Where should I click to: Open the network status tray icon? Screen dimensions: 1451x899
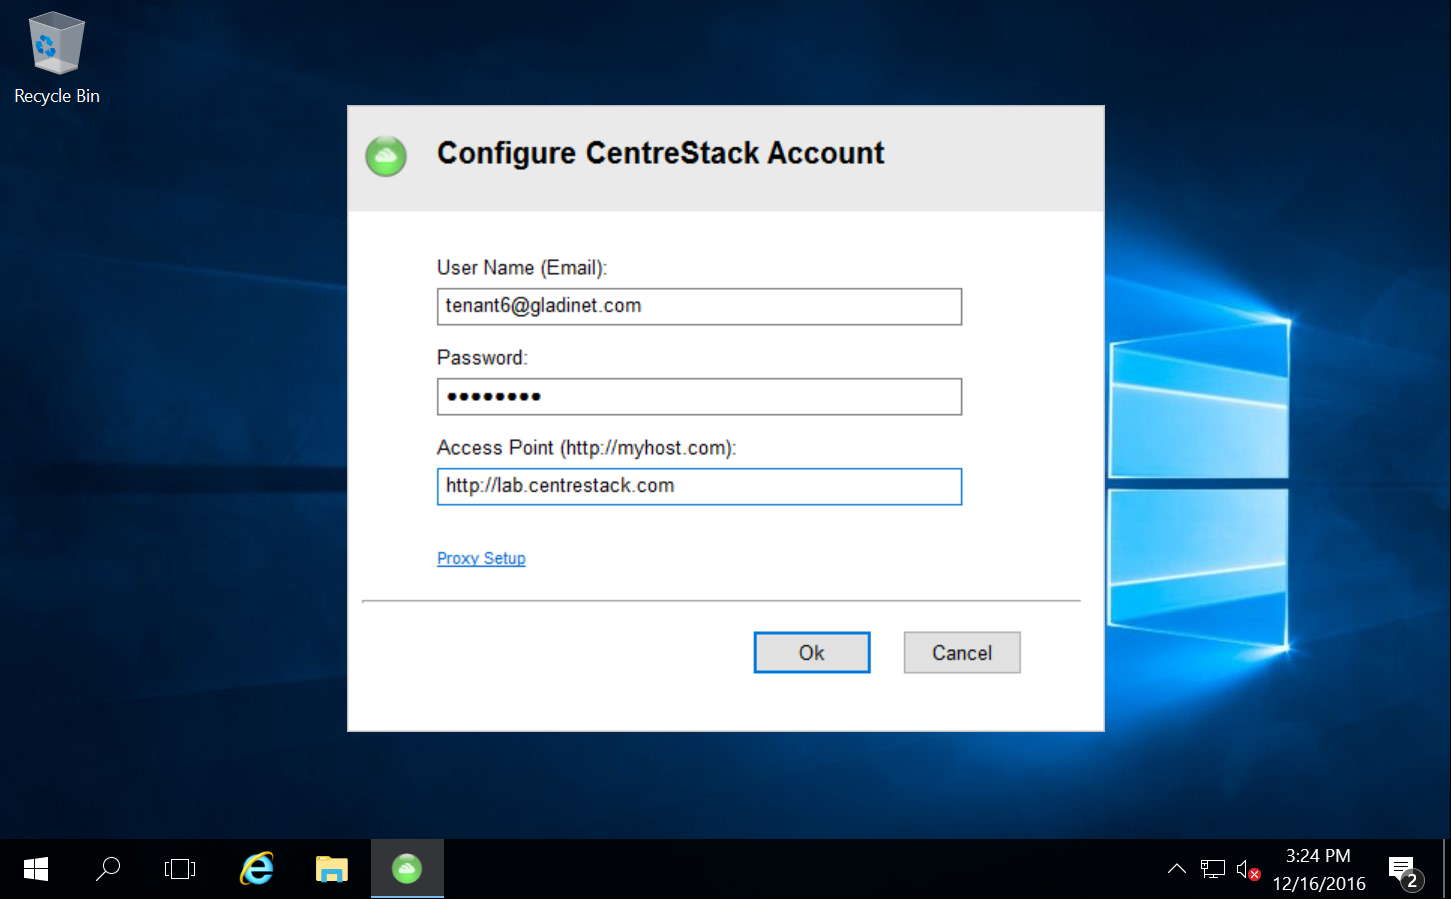click(x=1213, y=869)
